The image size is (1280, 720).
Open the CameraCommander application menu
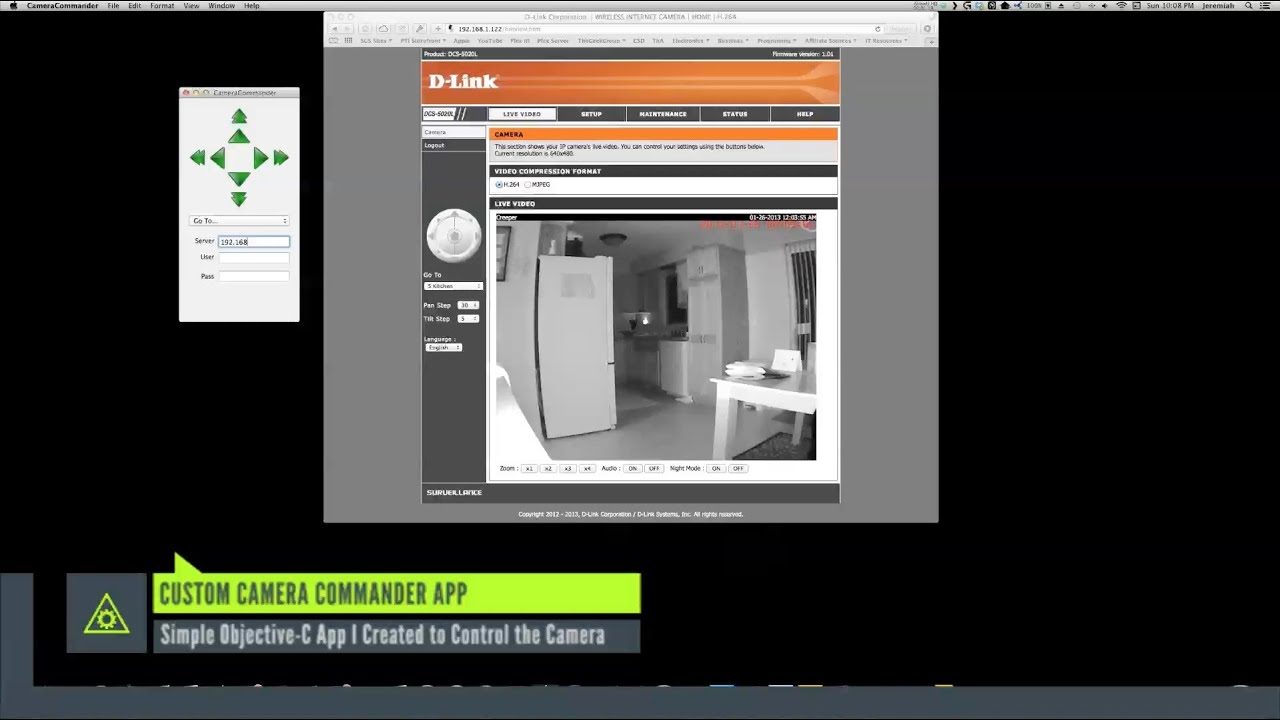tap(63, 5)
